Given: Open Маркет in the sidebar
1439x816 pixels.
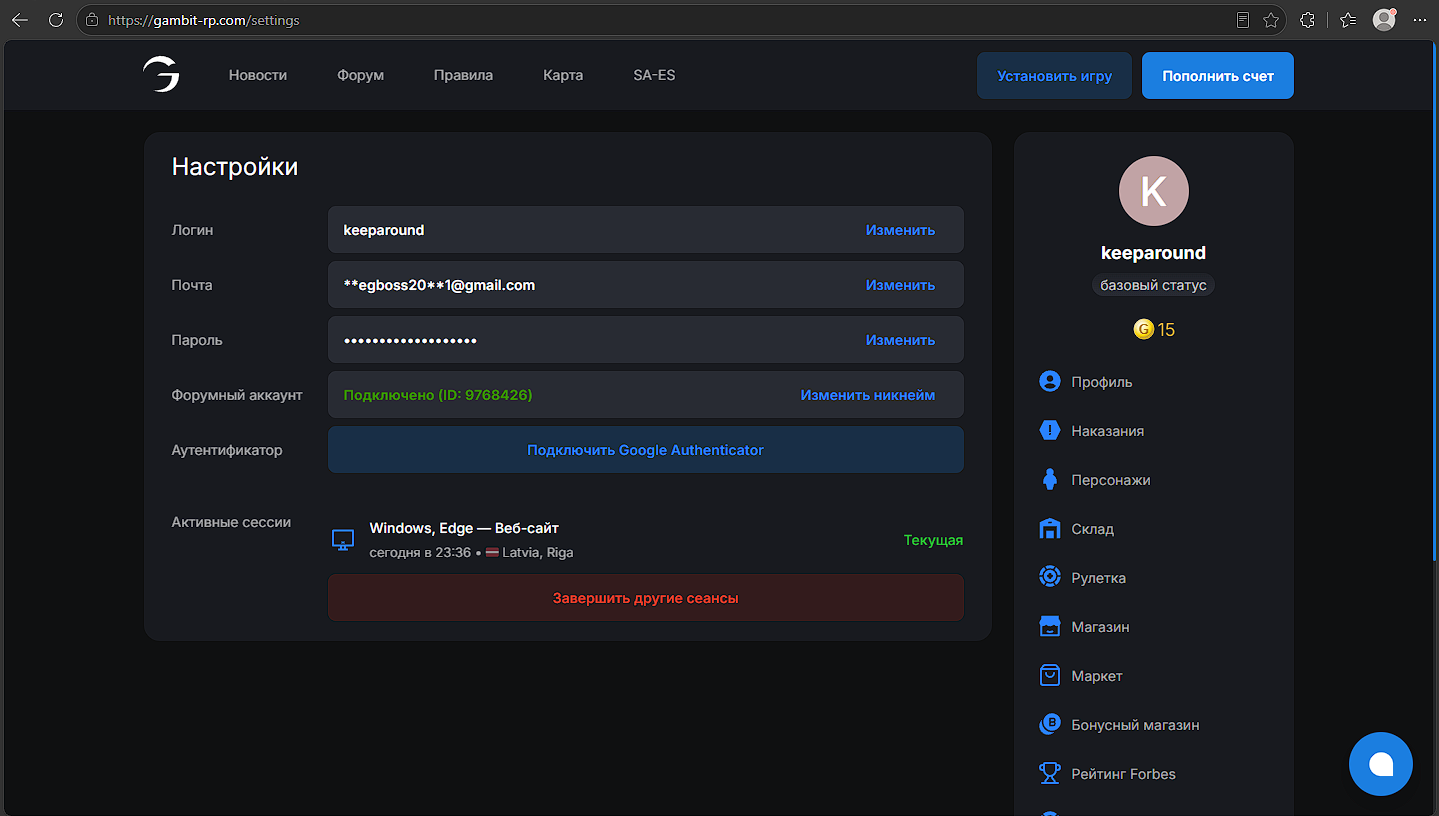Looking at the screenshot, I should 1097,676.
